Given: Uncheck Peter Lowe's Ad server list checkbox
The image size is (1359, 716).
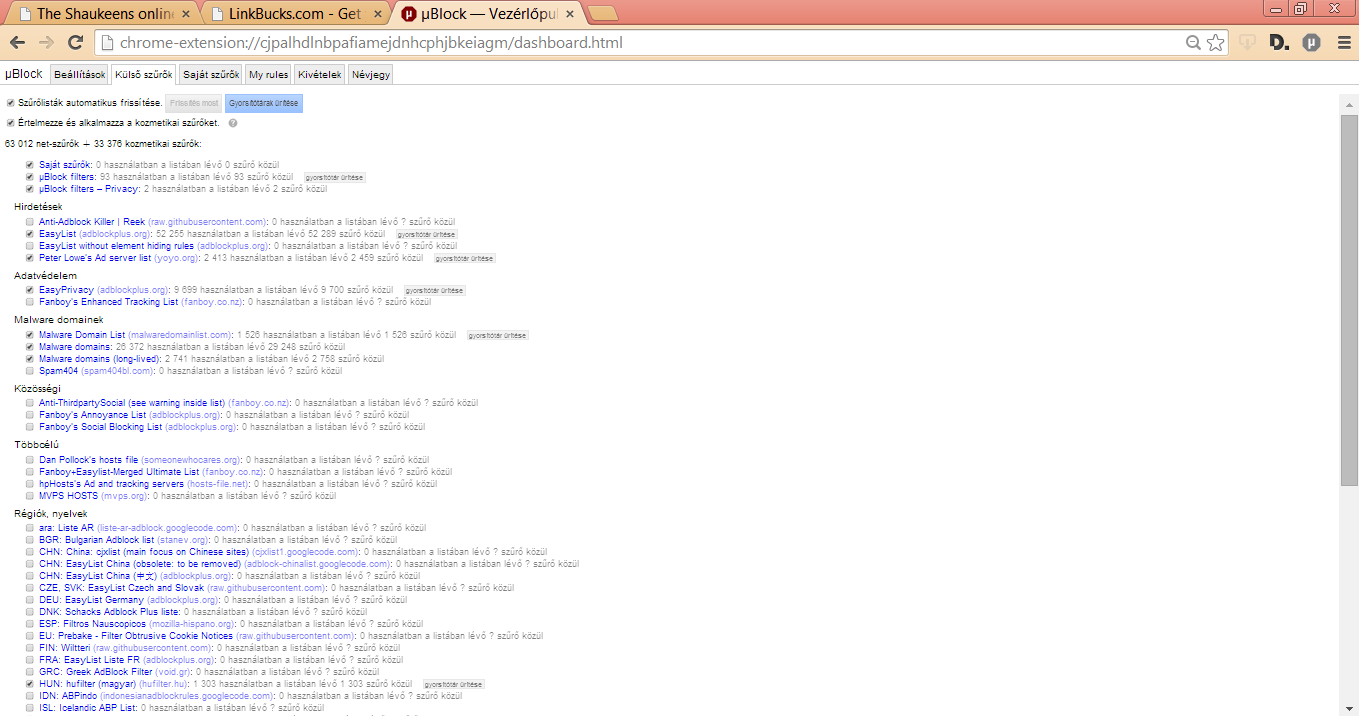Looking at the screenshot, I should tap(30, 258).
